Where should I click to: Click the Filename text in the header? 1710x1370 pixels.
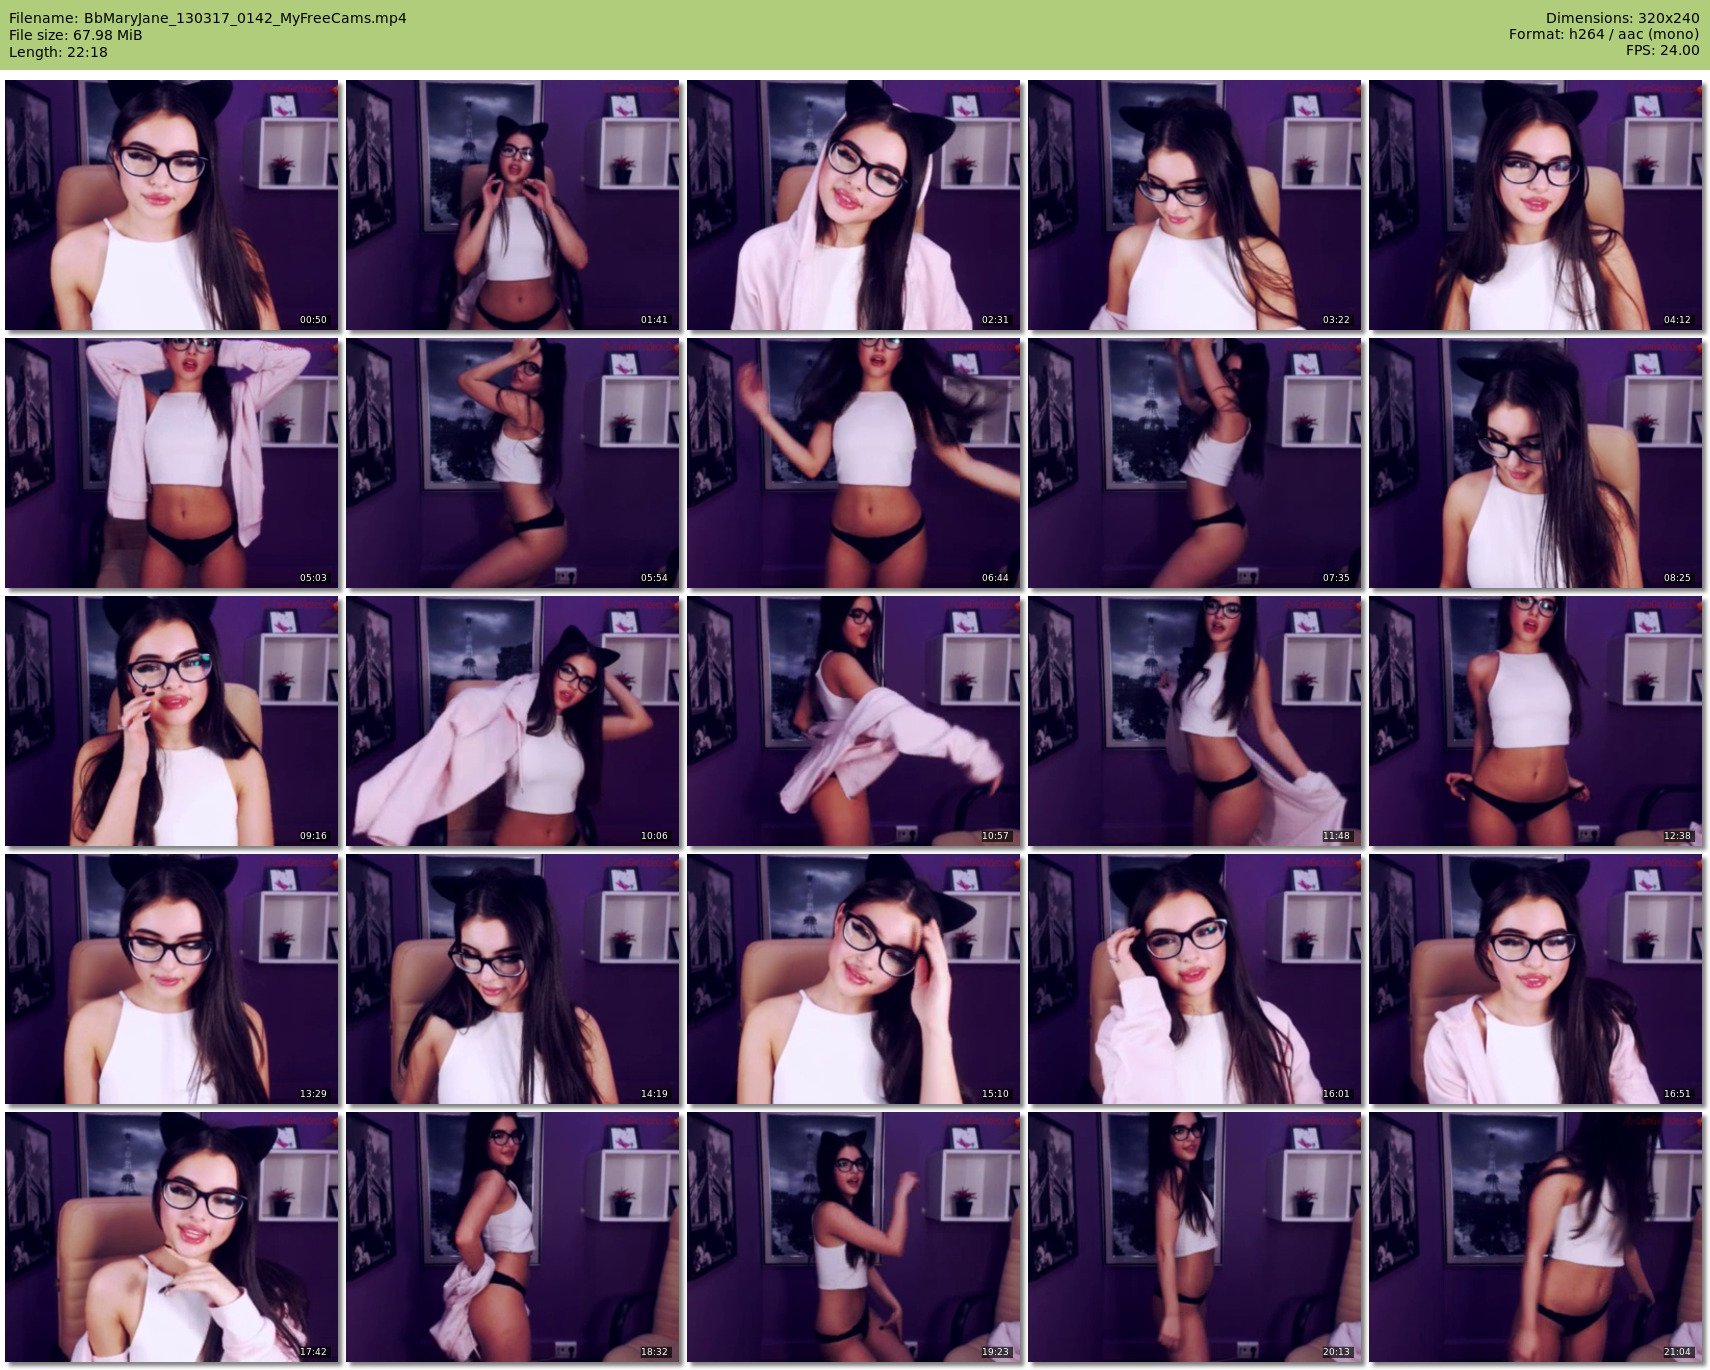[208, 18]
